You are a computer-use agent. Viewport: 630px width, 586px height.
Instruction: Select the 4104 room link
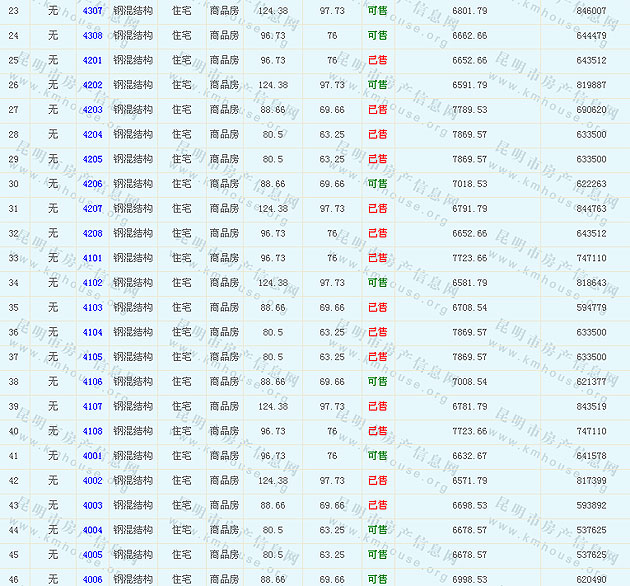92,332
